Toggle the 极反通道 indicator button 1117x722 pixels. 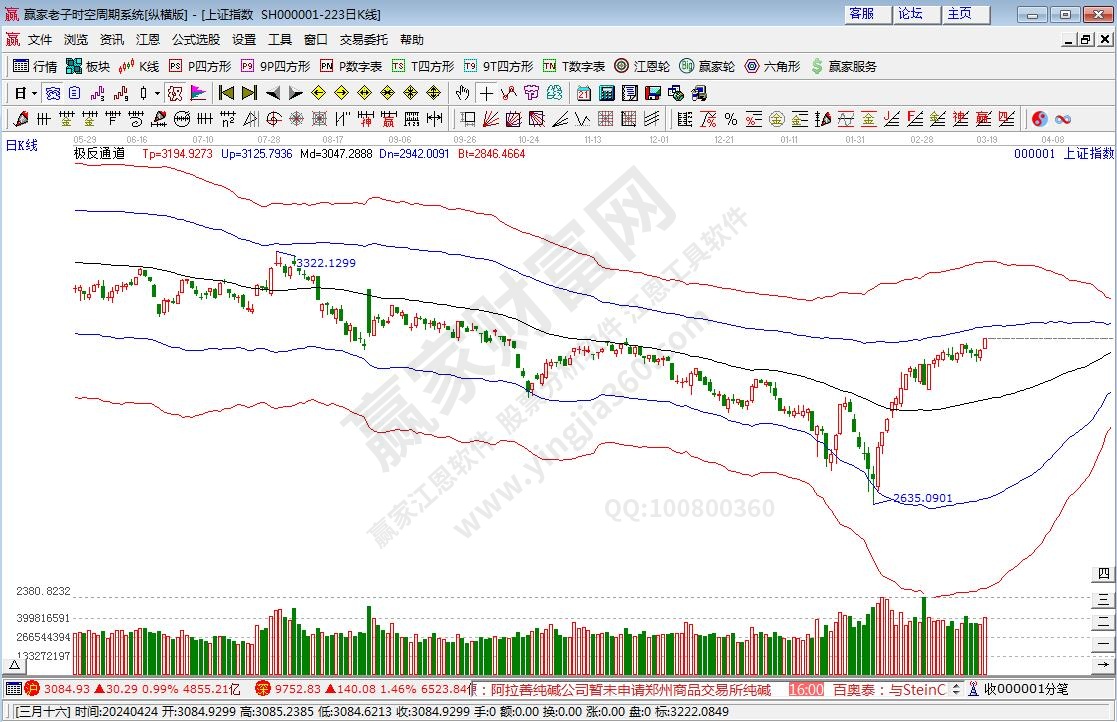pos(99,154)
